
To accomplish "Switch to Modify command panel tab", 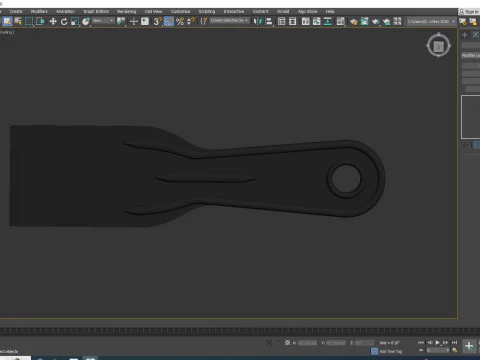I will click(475, 35).
